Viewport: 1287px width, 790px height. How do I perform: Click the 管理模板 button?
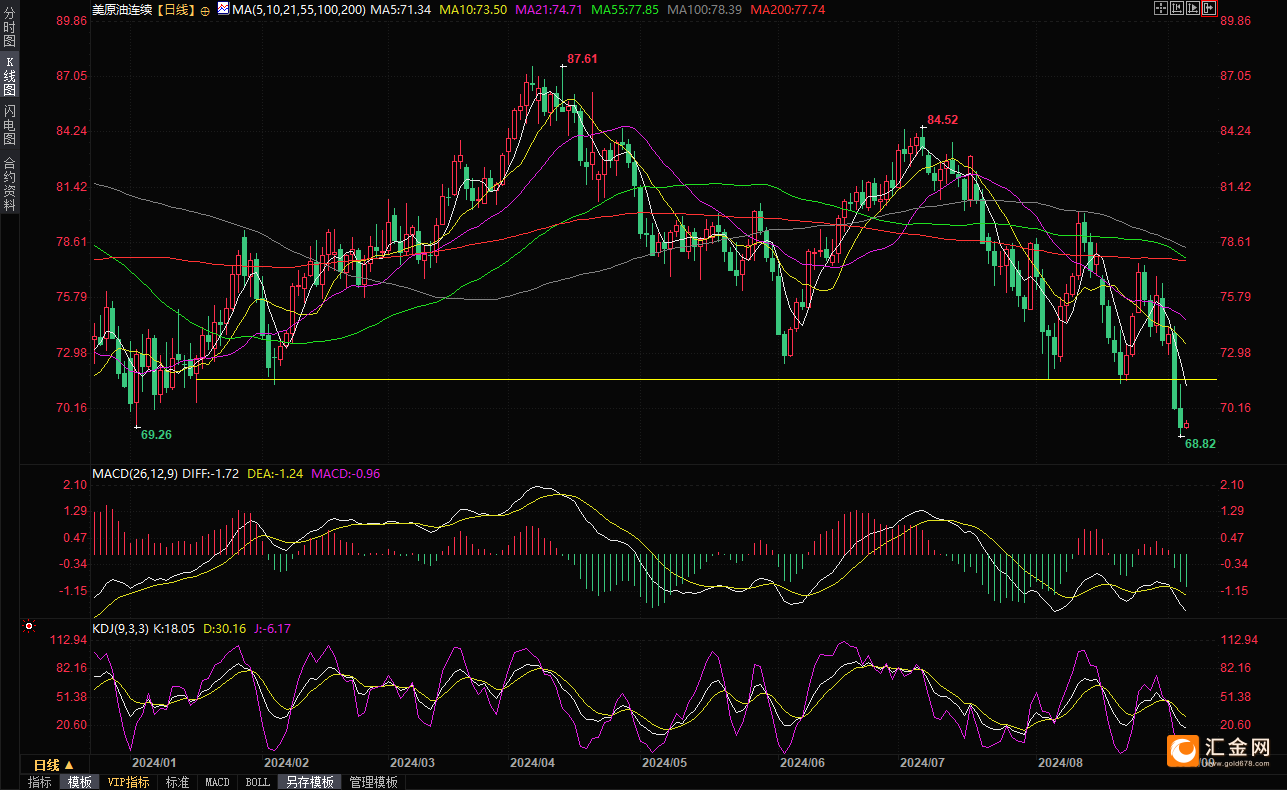click(373, 782)
